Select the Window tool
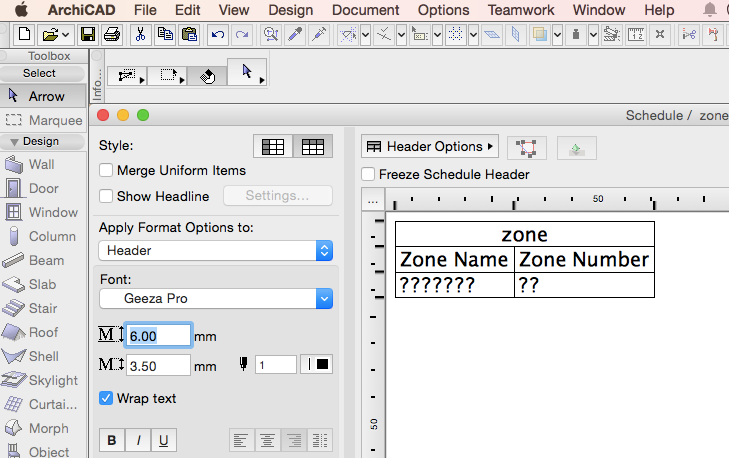 (43, 212)
